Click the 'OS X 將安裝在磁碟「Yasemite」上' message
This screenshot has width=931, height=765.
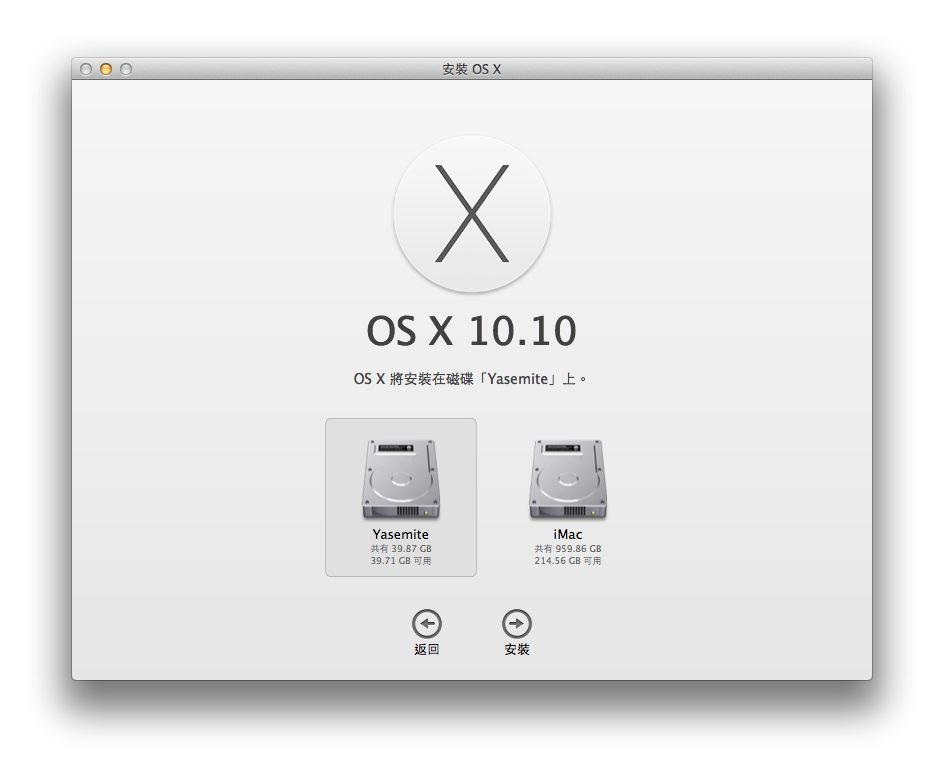coord(470,379)
